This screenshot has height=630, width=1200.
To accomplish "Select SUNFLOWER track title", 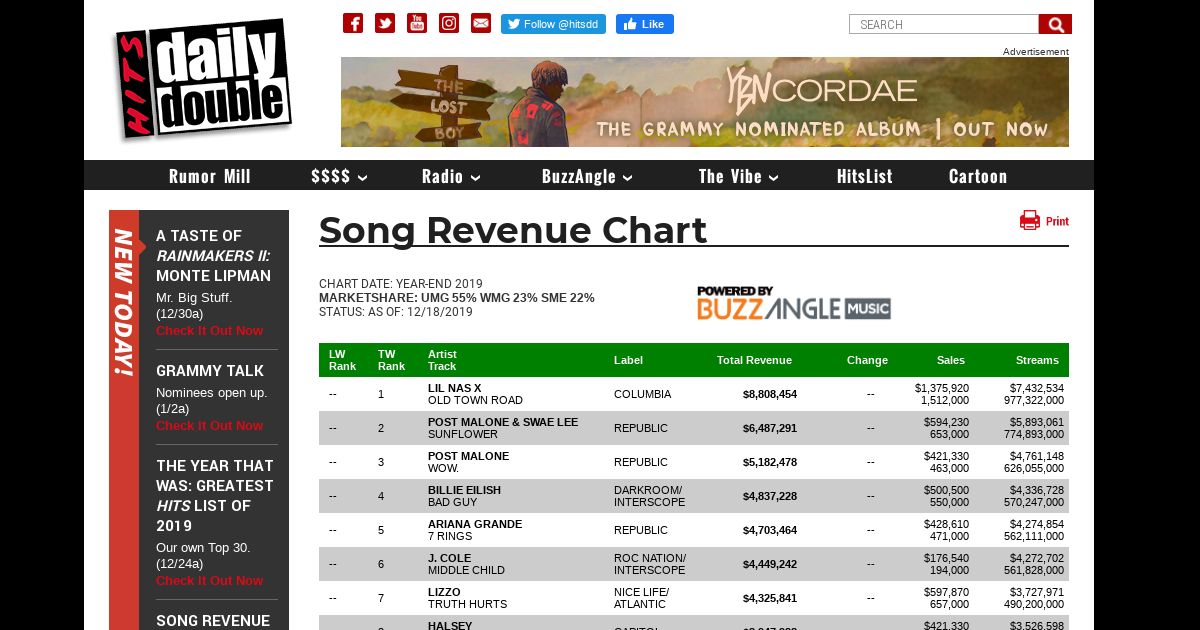I will click(463, 434).
